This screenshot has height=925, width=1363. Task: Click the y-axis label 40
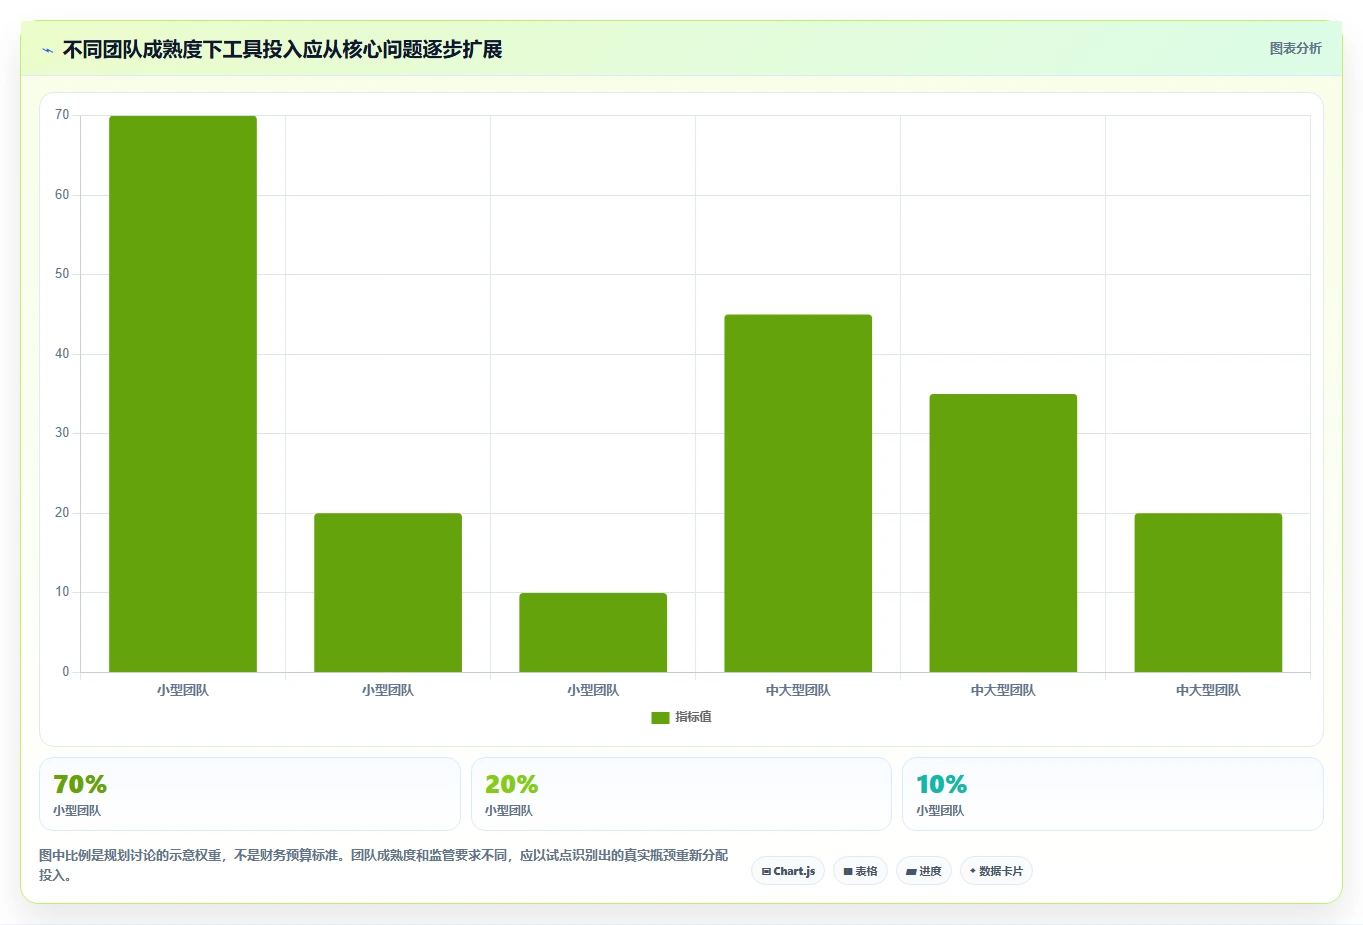coord(62,354)
